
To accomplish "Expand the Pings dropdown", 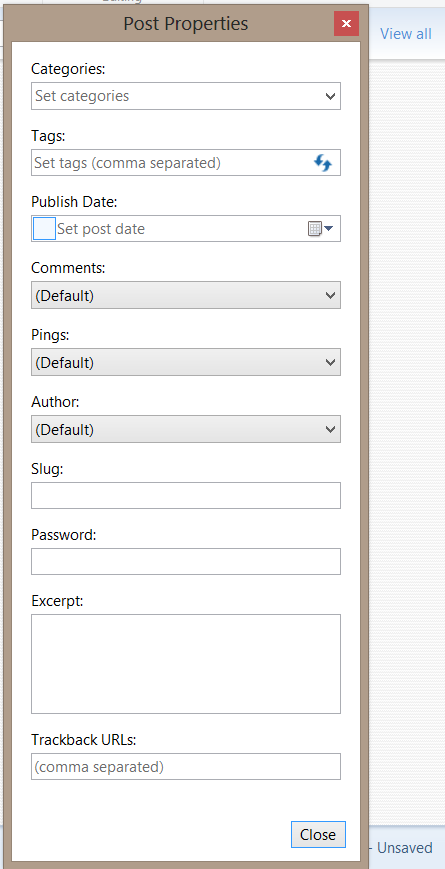I will click(186, 362).
